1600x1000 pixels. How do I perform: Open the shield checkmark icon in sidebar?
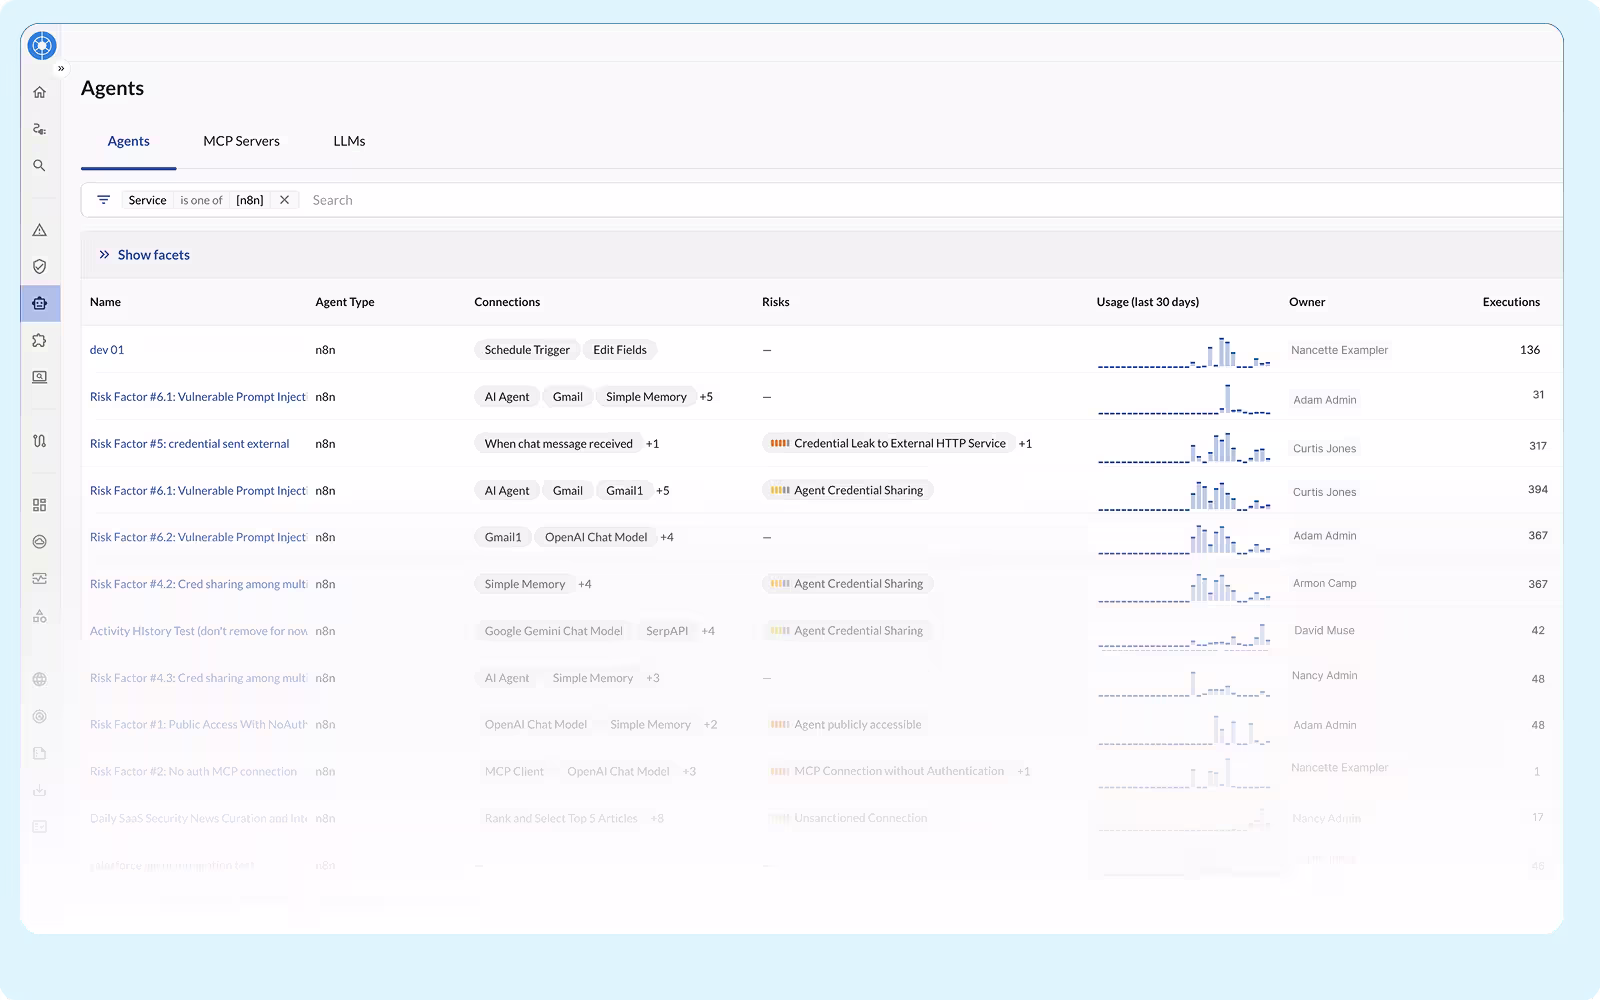tap(40, 267)
